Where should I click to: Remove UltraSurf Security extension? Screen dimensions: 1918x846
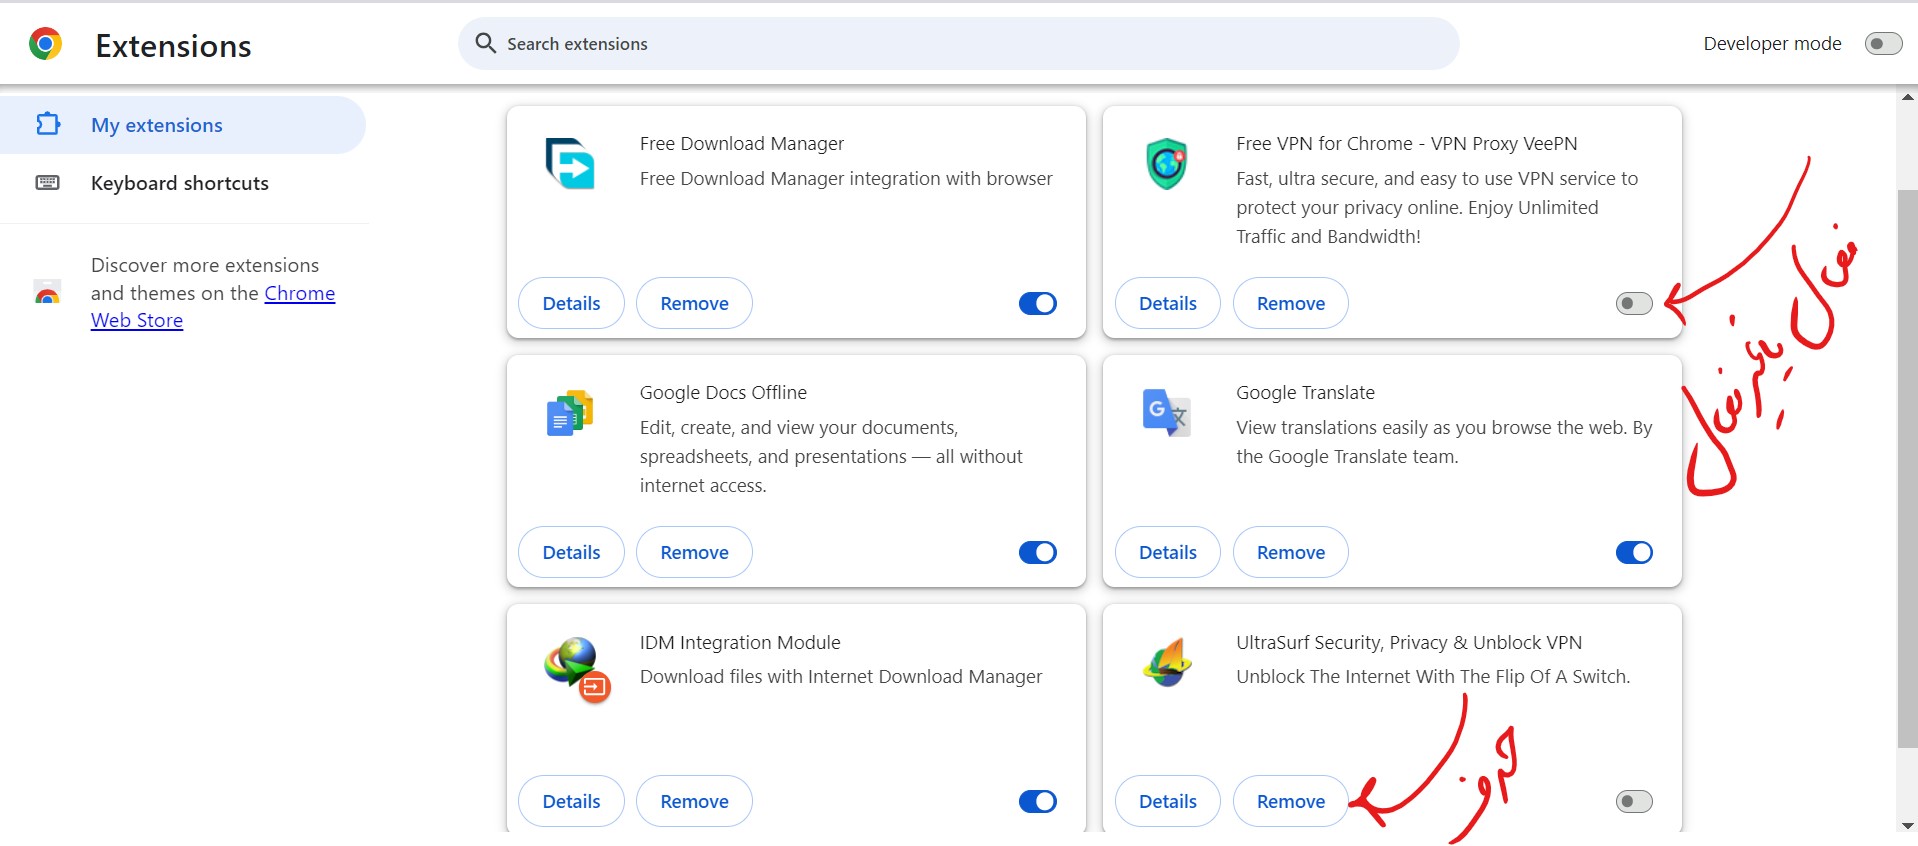tap(1290, 801)
